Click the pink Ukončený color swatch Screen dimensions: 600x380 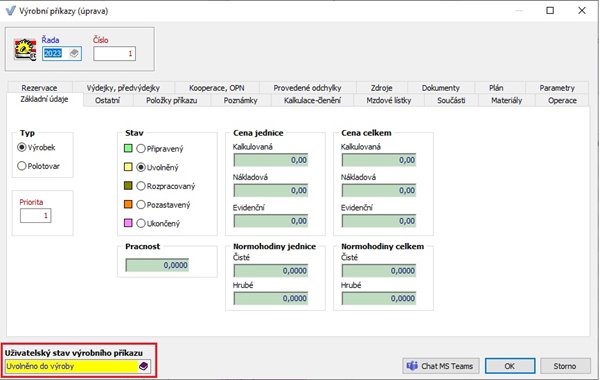click(x=128, y=223)
